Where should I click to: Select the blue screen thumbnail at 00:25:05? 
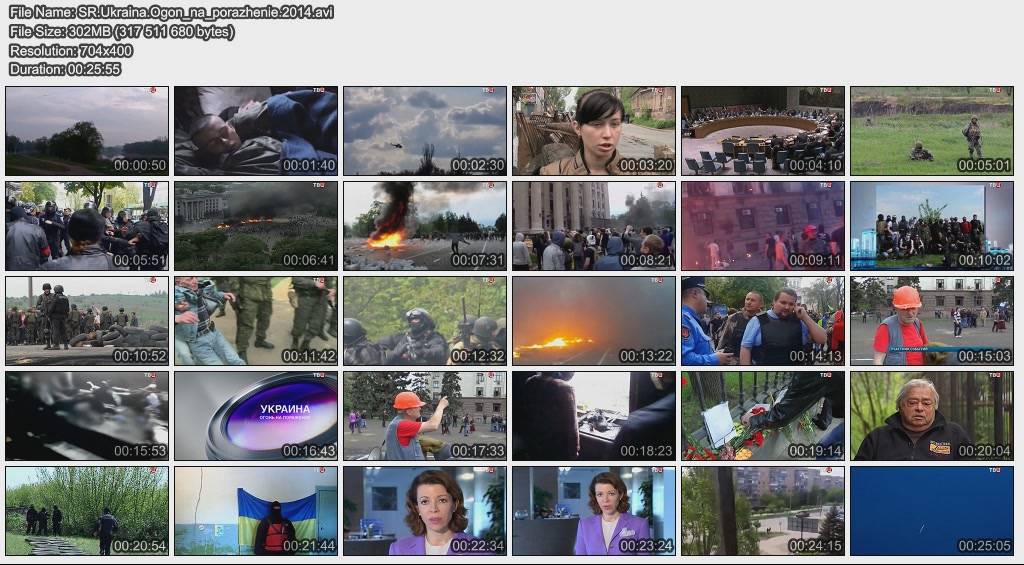[932, 511]
